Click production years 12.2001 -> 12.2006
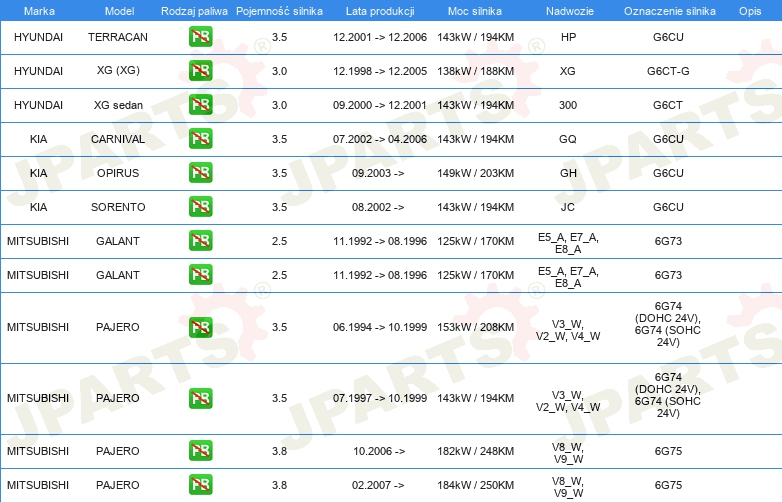Viewport: 782px width, 502px height. point(380,37)
